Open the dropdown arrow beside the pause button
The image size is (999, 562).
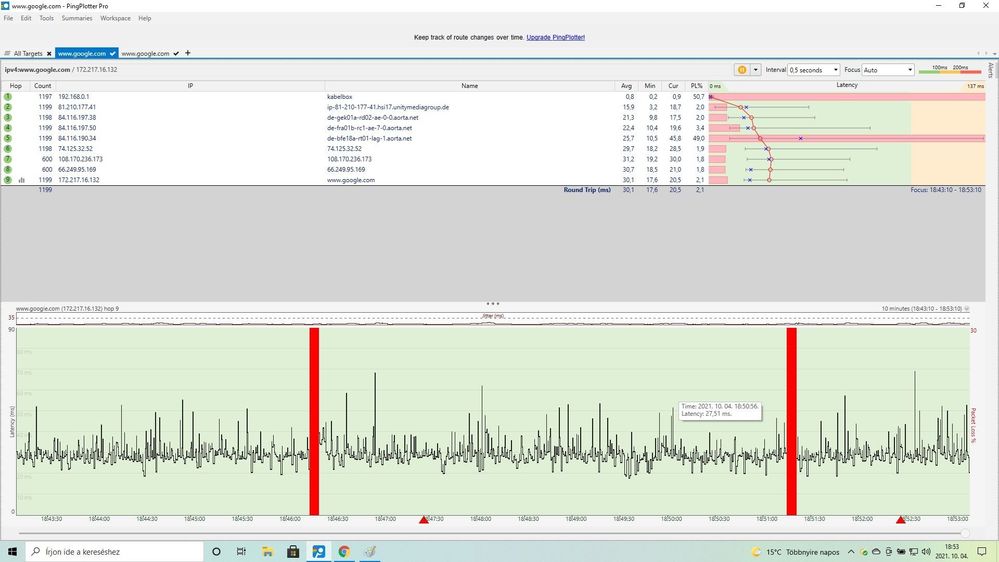pos(756,69)
